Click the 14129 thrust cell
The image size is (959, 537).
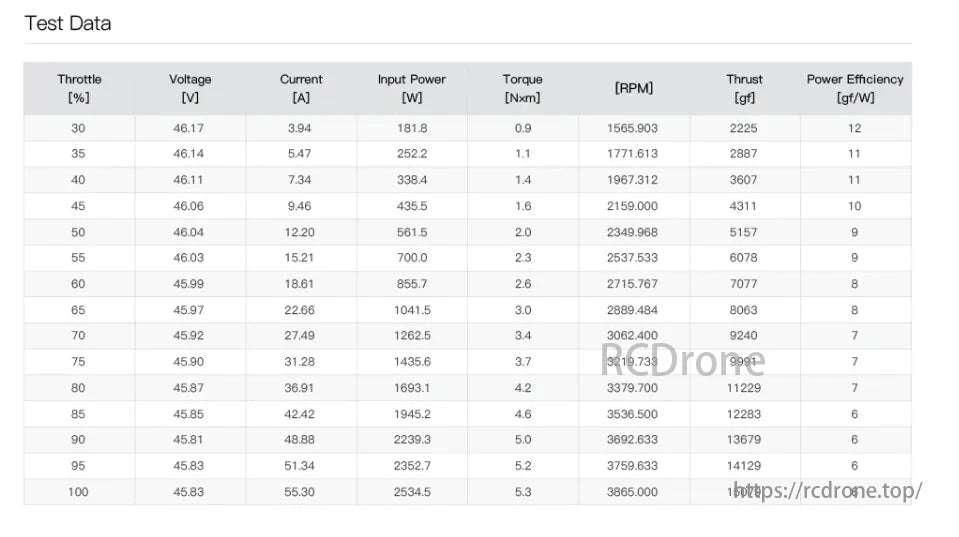[x=743, y=466]
